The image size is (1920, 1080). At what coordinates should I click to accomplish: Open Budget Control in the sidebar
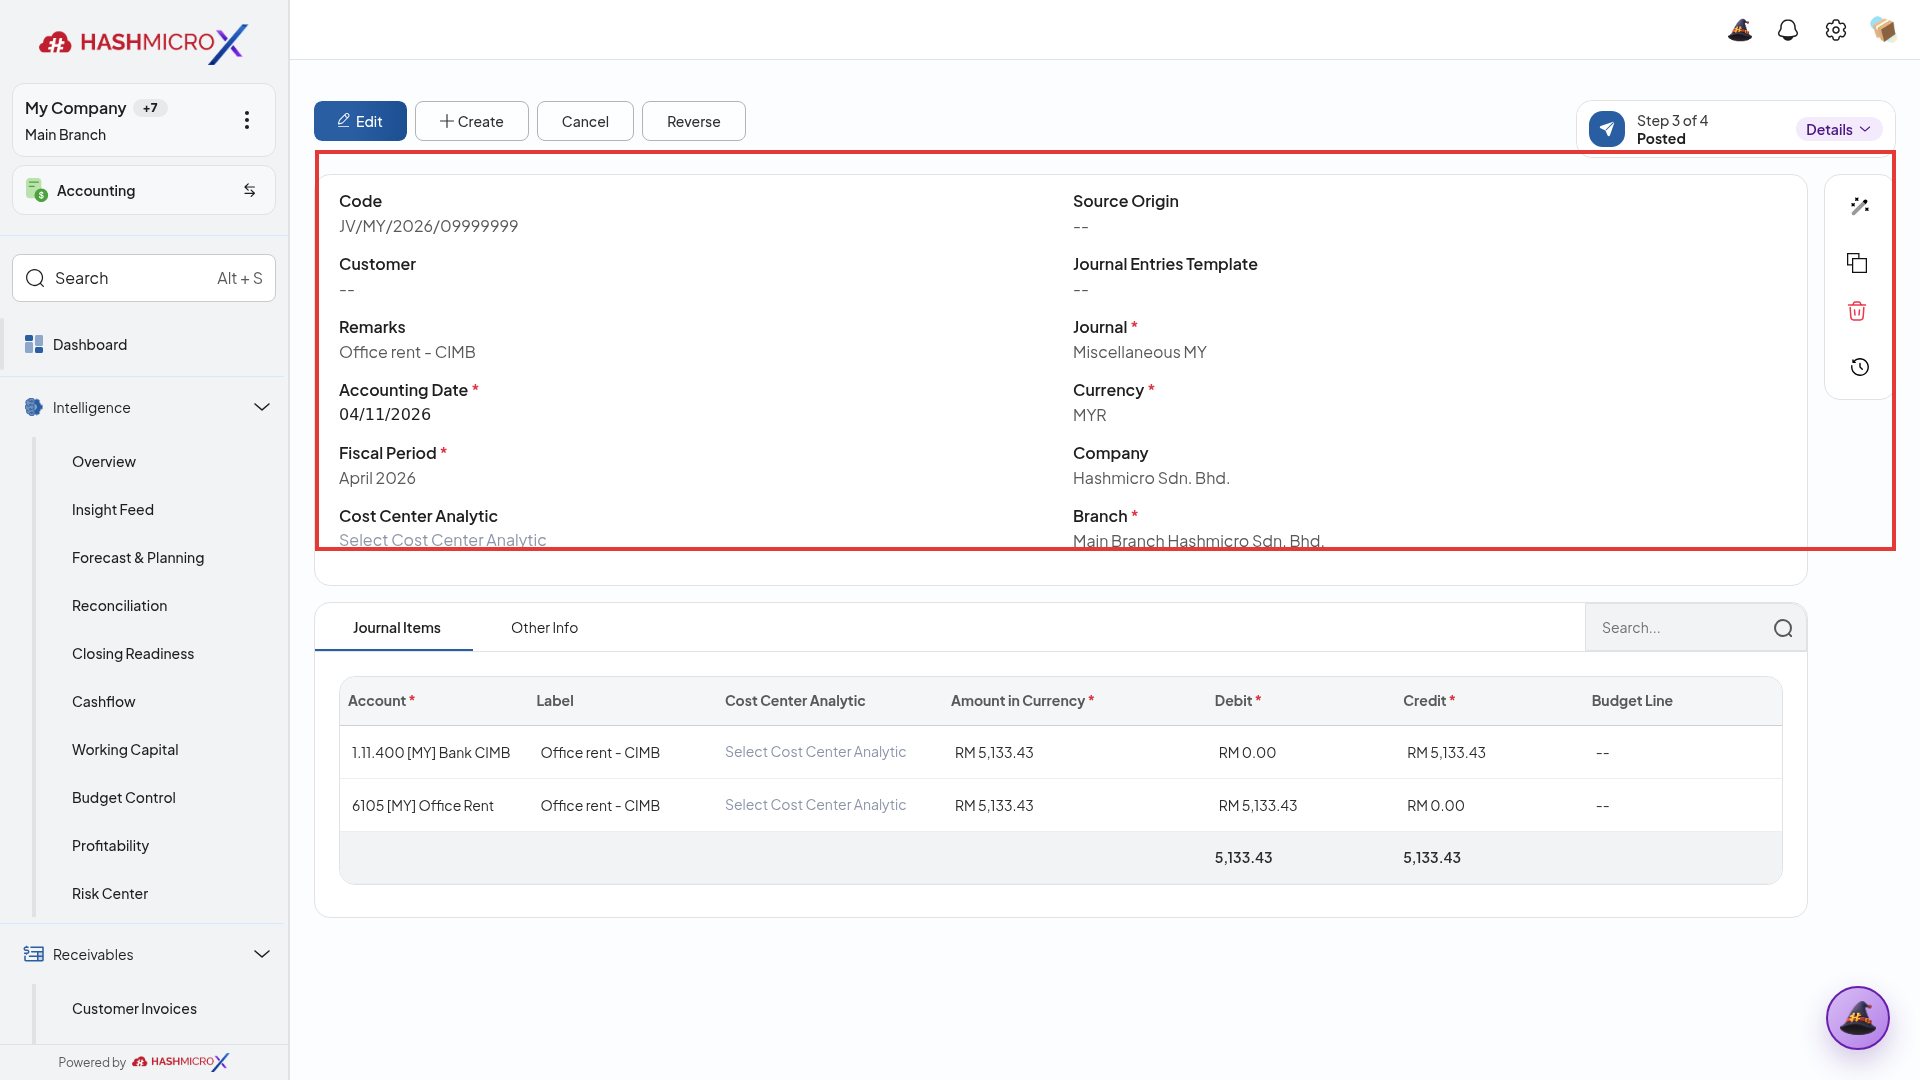click(124, 797)
